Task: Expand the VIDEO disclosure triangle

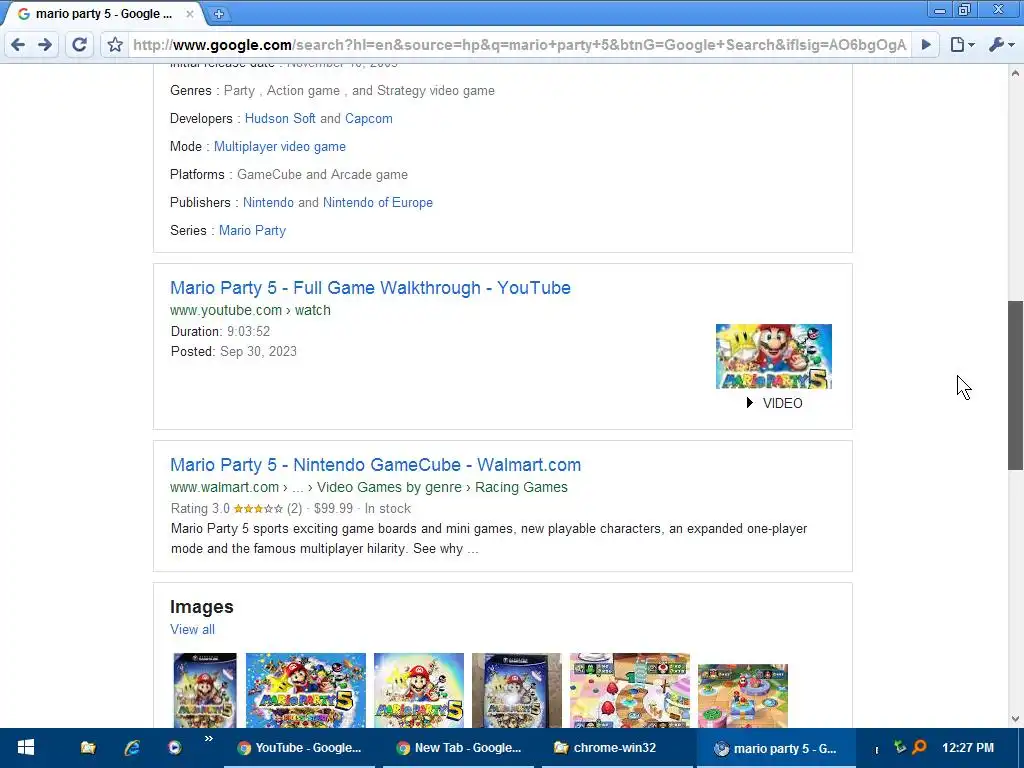Action: 750,403
